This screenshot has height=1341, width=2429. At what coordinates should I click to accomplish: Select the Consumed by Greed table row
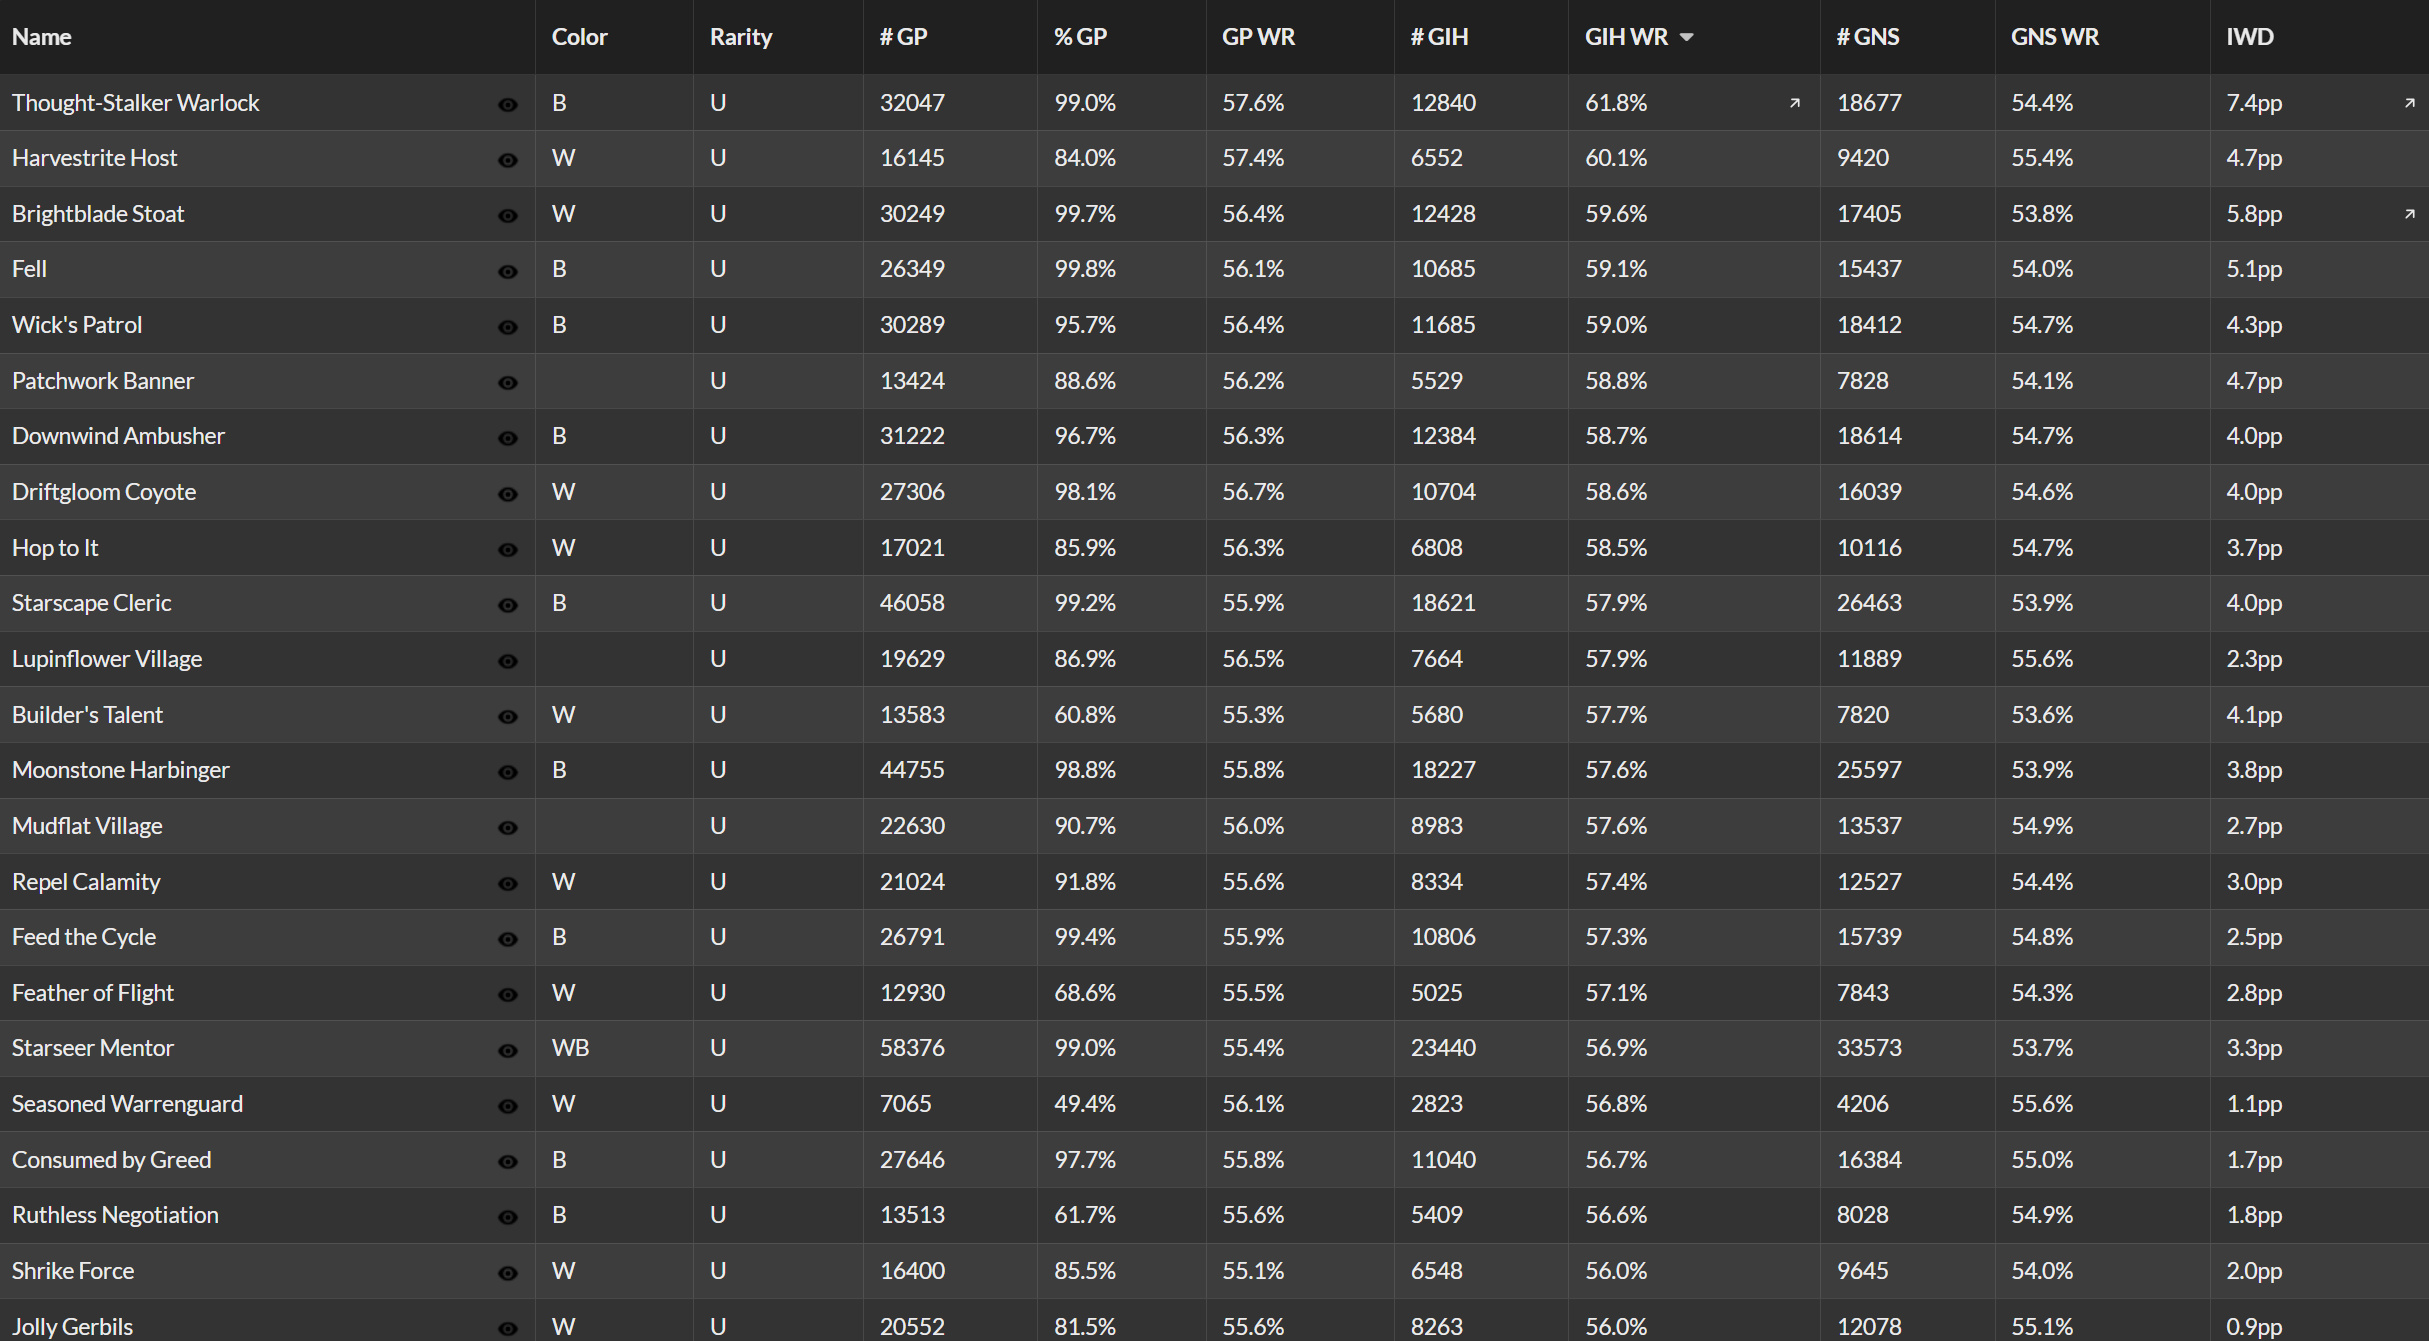pos(1200,1160)
